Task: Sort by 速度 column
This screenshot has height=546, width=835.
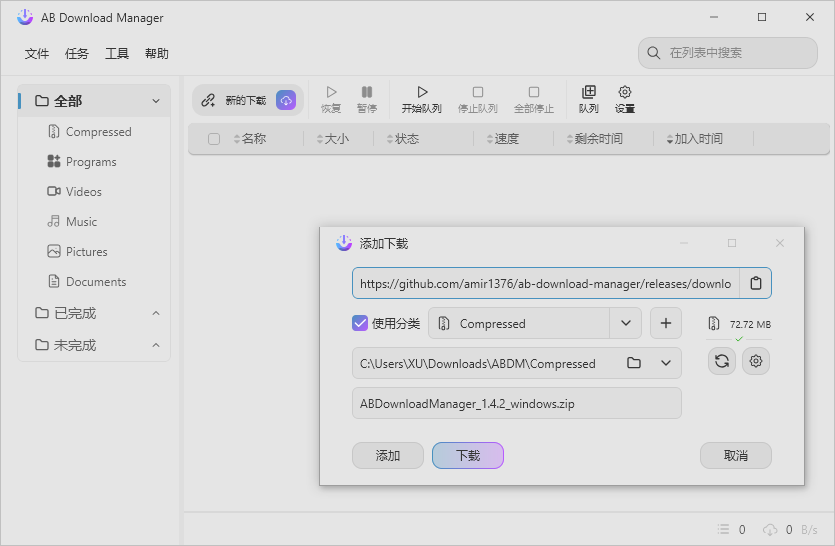Action: pos(503,139)
